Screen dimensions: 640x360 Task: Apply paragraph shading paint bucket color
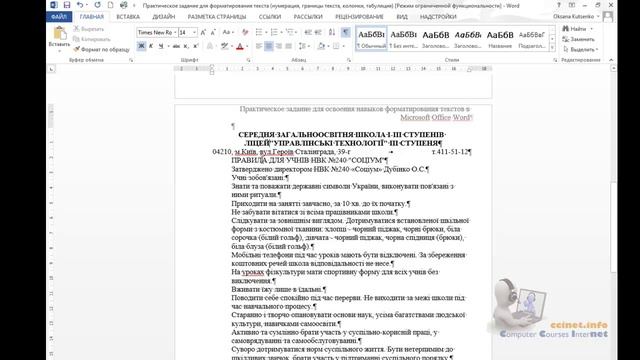click(321, 46)
